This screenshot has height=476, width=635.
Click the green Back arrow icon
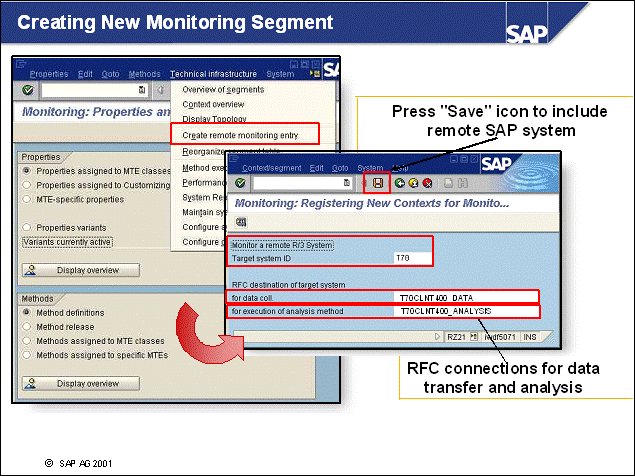[400, 184]
